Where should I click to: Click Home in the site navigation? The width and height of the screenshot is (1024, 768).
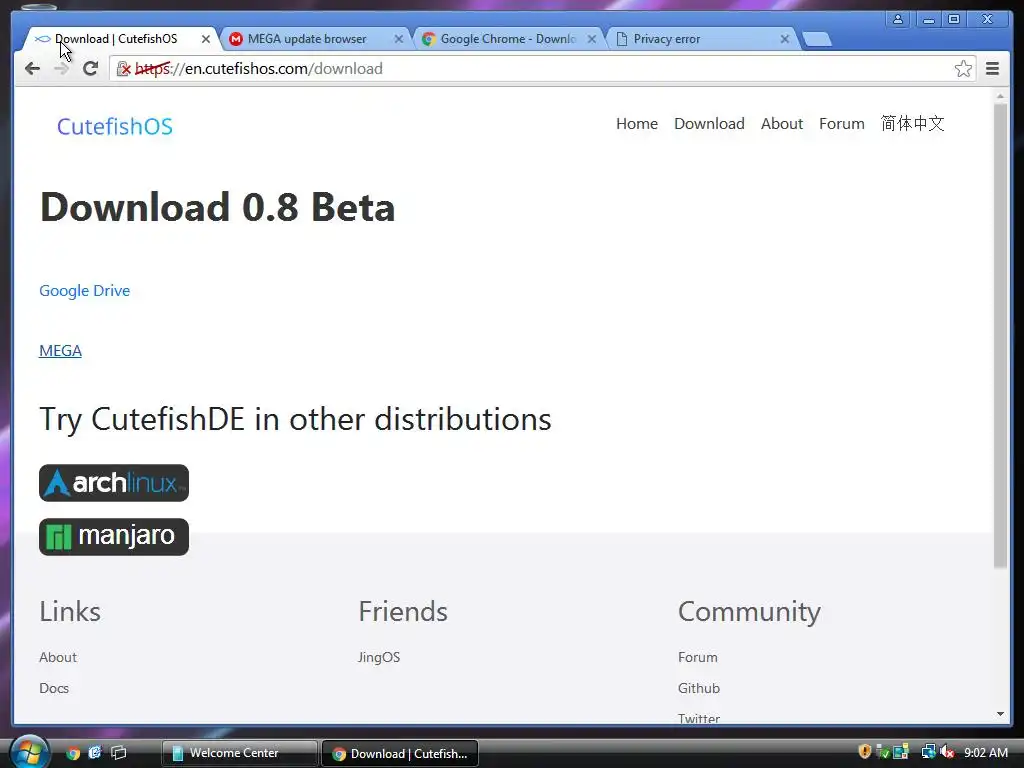(637, 123)
